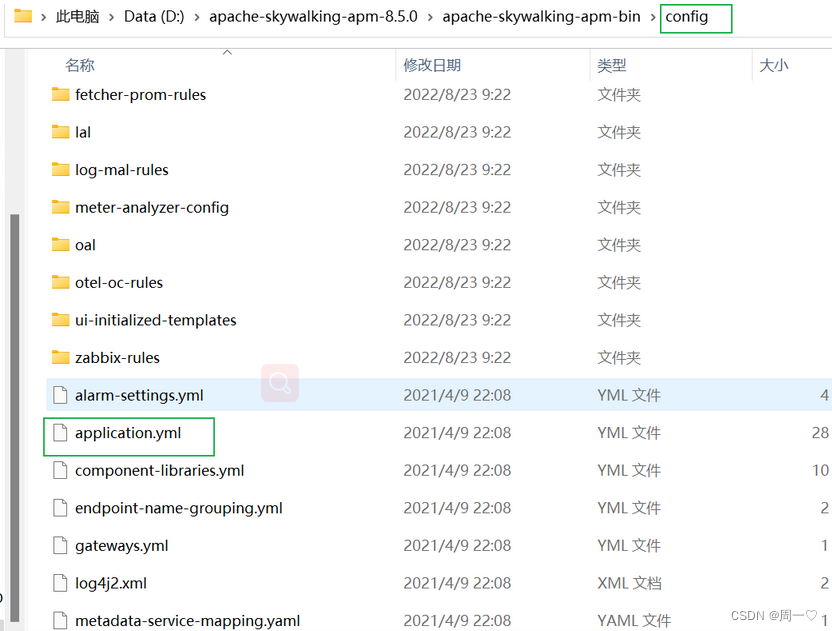The image size is (832, 631).
Task: Select the fetcher-prom-rules folder name
Action: coord(141,95)
